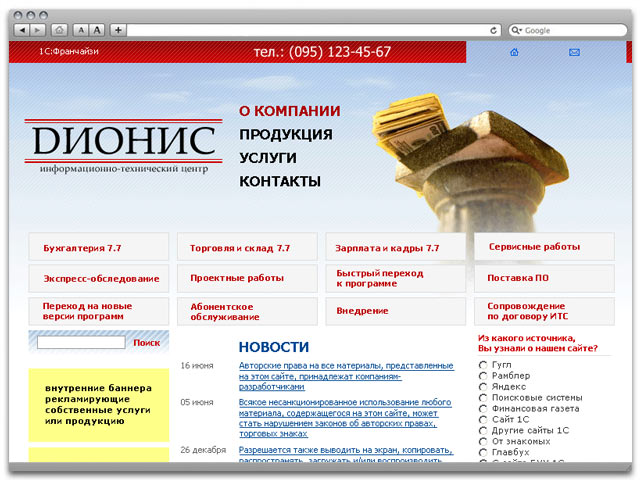Image resolution: width=640 pixels, height=480 pixels.
Task: Open Быстрый переход к программе section
Action: pos(396,278)
